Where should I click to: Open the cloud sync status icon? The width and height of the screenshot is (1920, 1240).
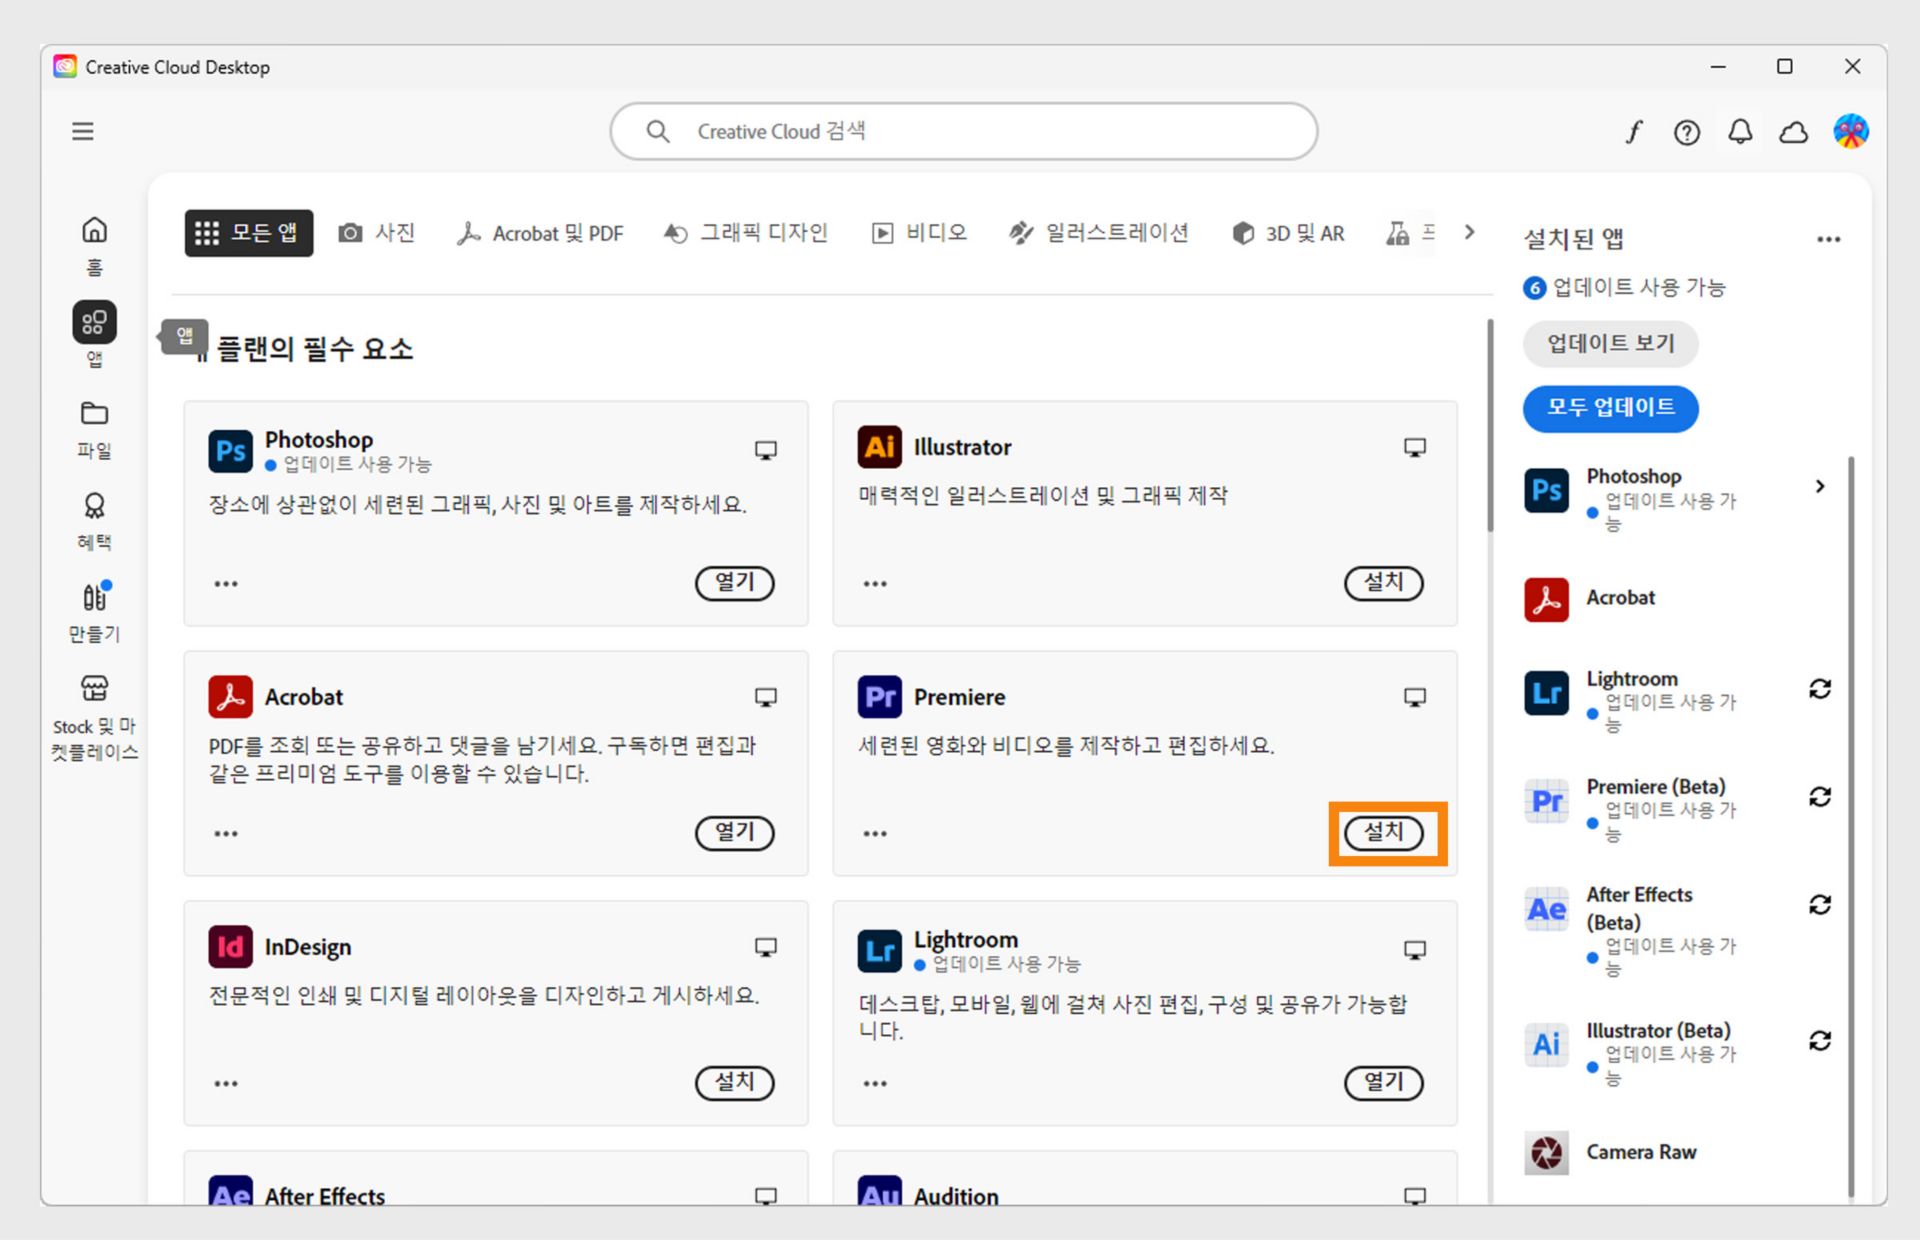(1794, 132)
